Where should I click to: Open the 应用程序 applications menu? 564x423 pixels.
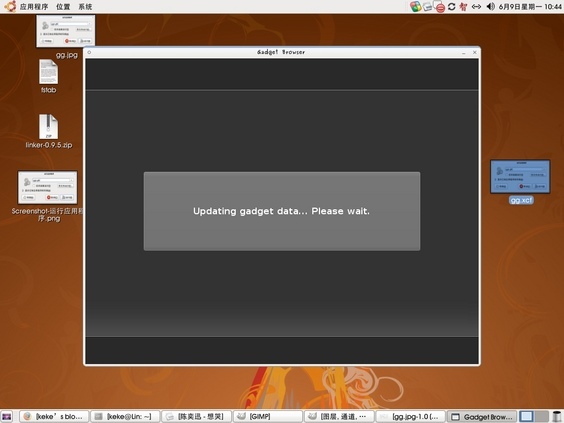[x=33, y=6]
